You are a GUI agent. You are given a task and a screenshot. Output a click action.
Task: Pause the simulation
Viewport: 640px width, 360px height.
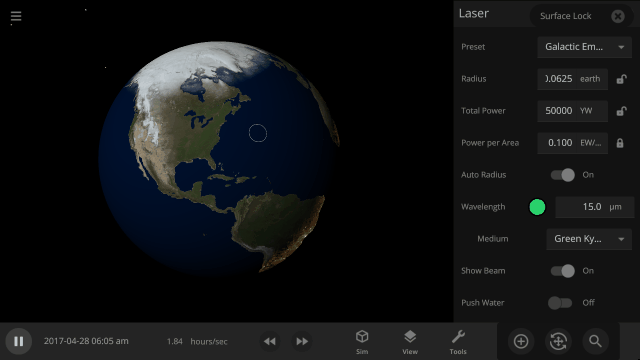[x=18, y=341]
